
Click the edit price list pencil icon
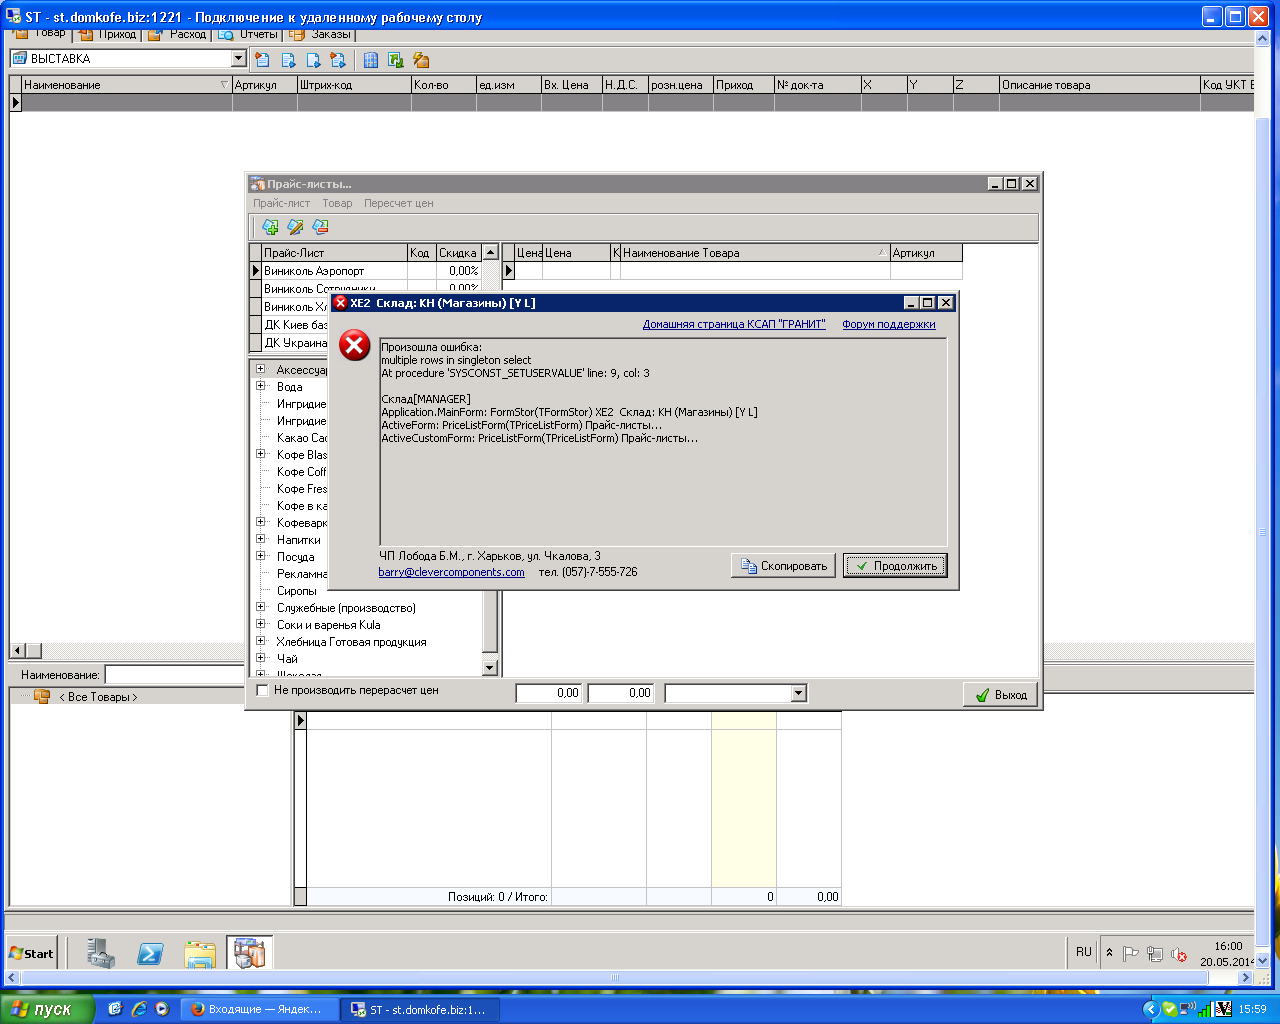[295, 227]
